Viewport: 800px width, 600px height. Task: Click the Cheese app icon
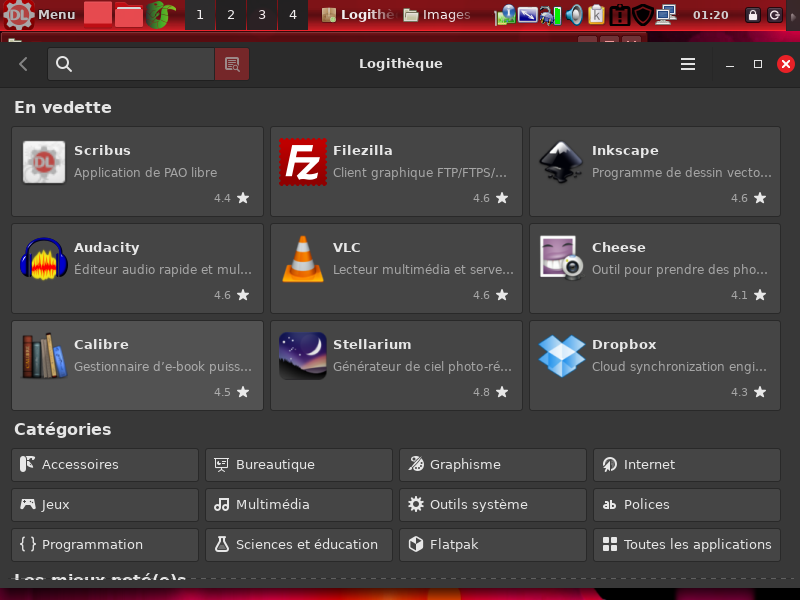(562, 259)
